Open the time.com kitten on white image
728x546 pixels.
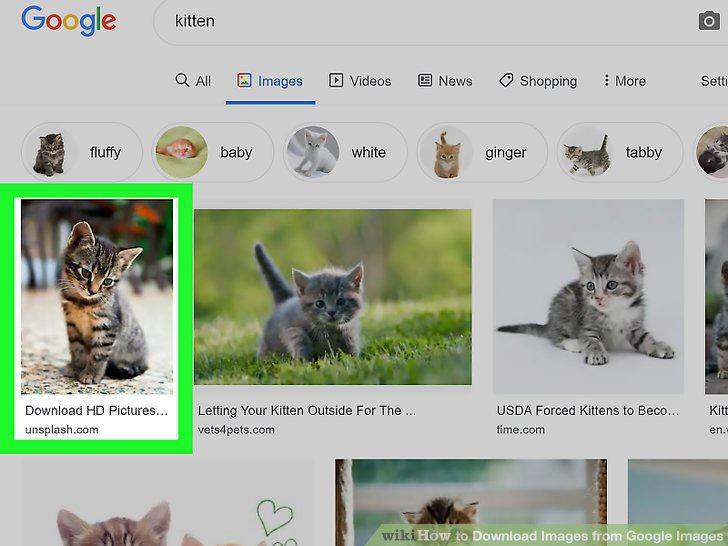click(588, 297)
